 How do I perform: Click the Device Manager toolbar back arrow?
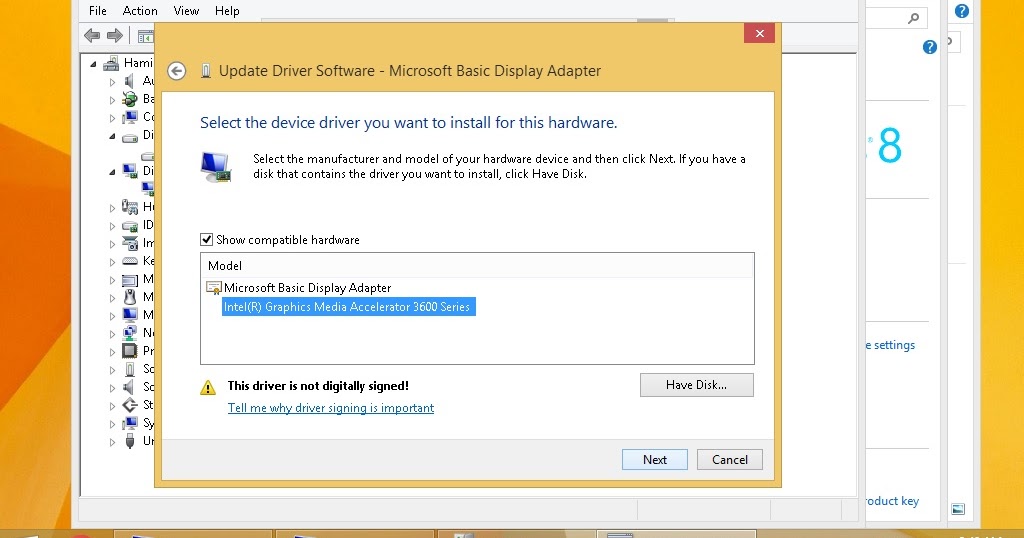pyautogui.click(x=92, y=35)
